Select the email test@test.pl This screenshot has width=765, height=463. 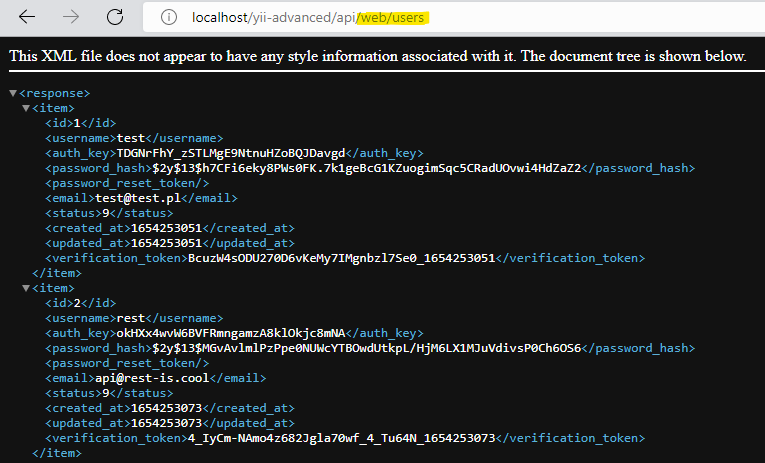138,198
